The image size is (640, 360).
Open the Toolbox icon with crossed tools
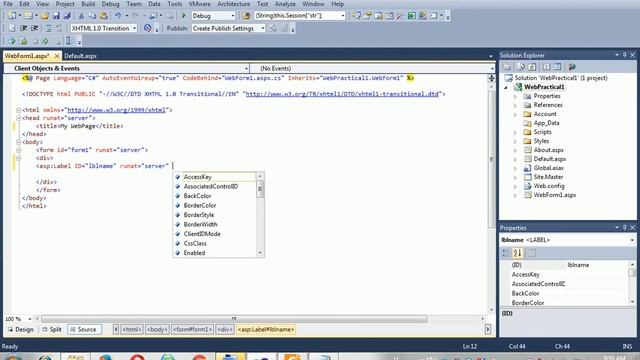click(400, 16)
